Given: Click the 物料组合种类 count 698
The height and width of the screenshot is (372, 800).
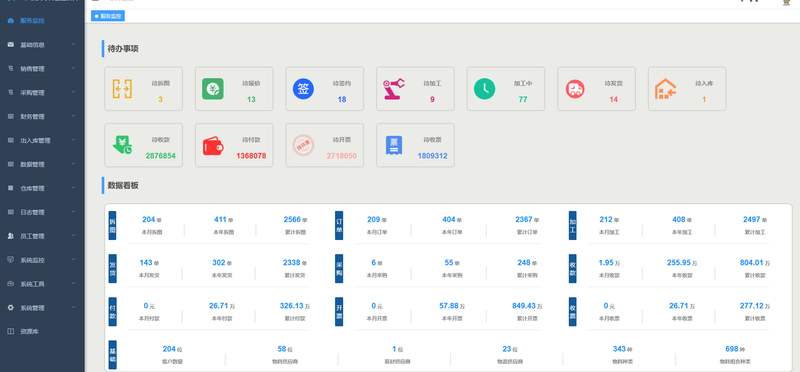Looking at the screenshot, I should pos(731,349).
